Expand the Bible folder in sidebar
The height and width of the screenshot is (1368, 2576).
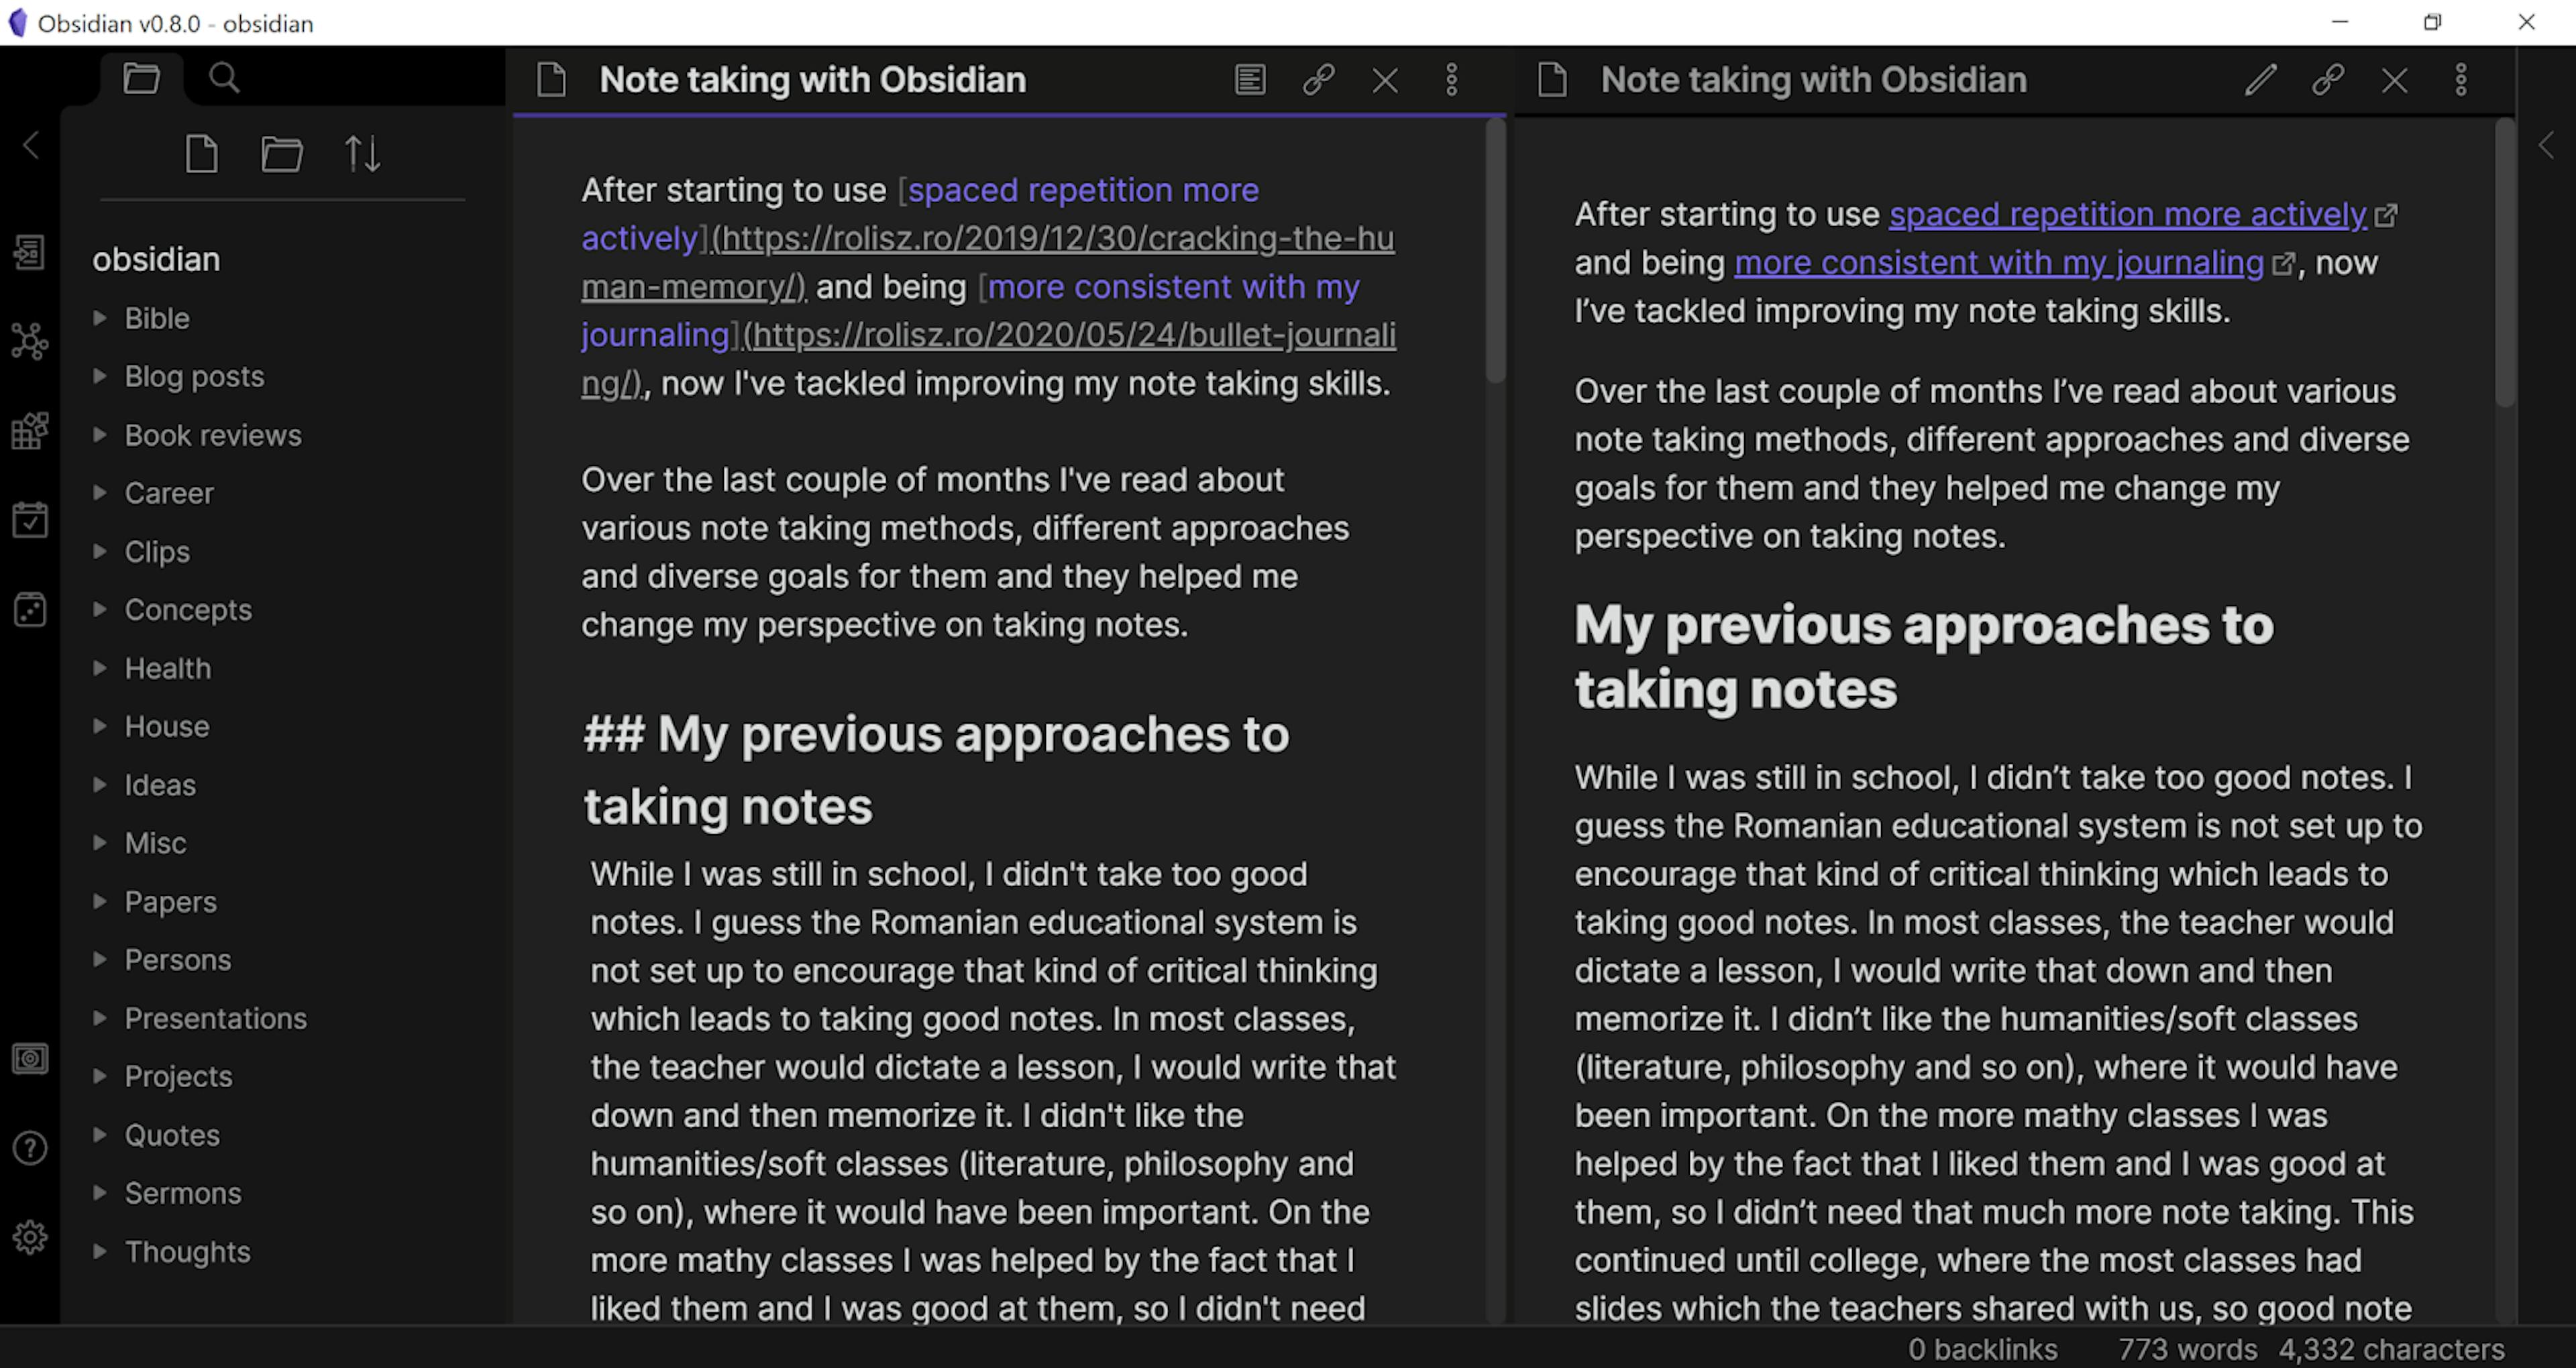coord(99,319)
